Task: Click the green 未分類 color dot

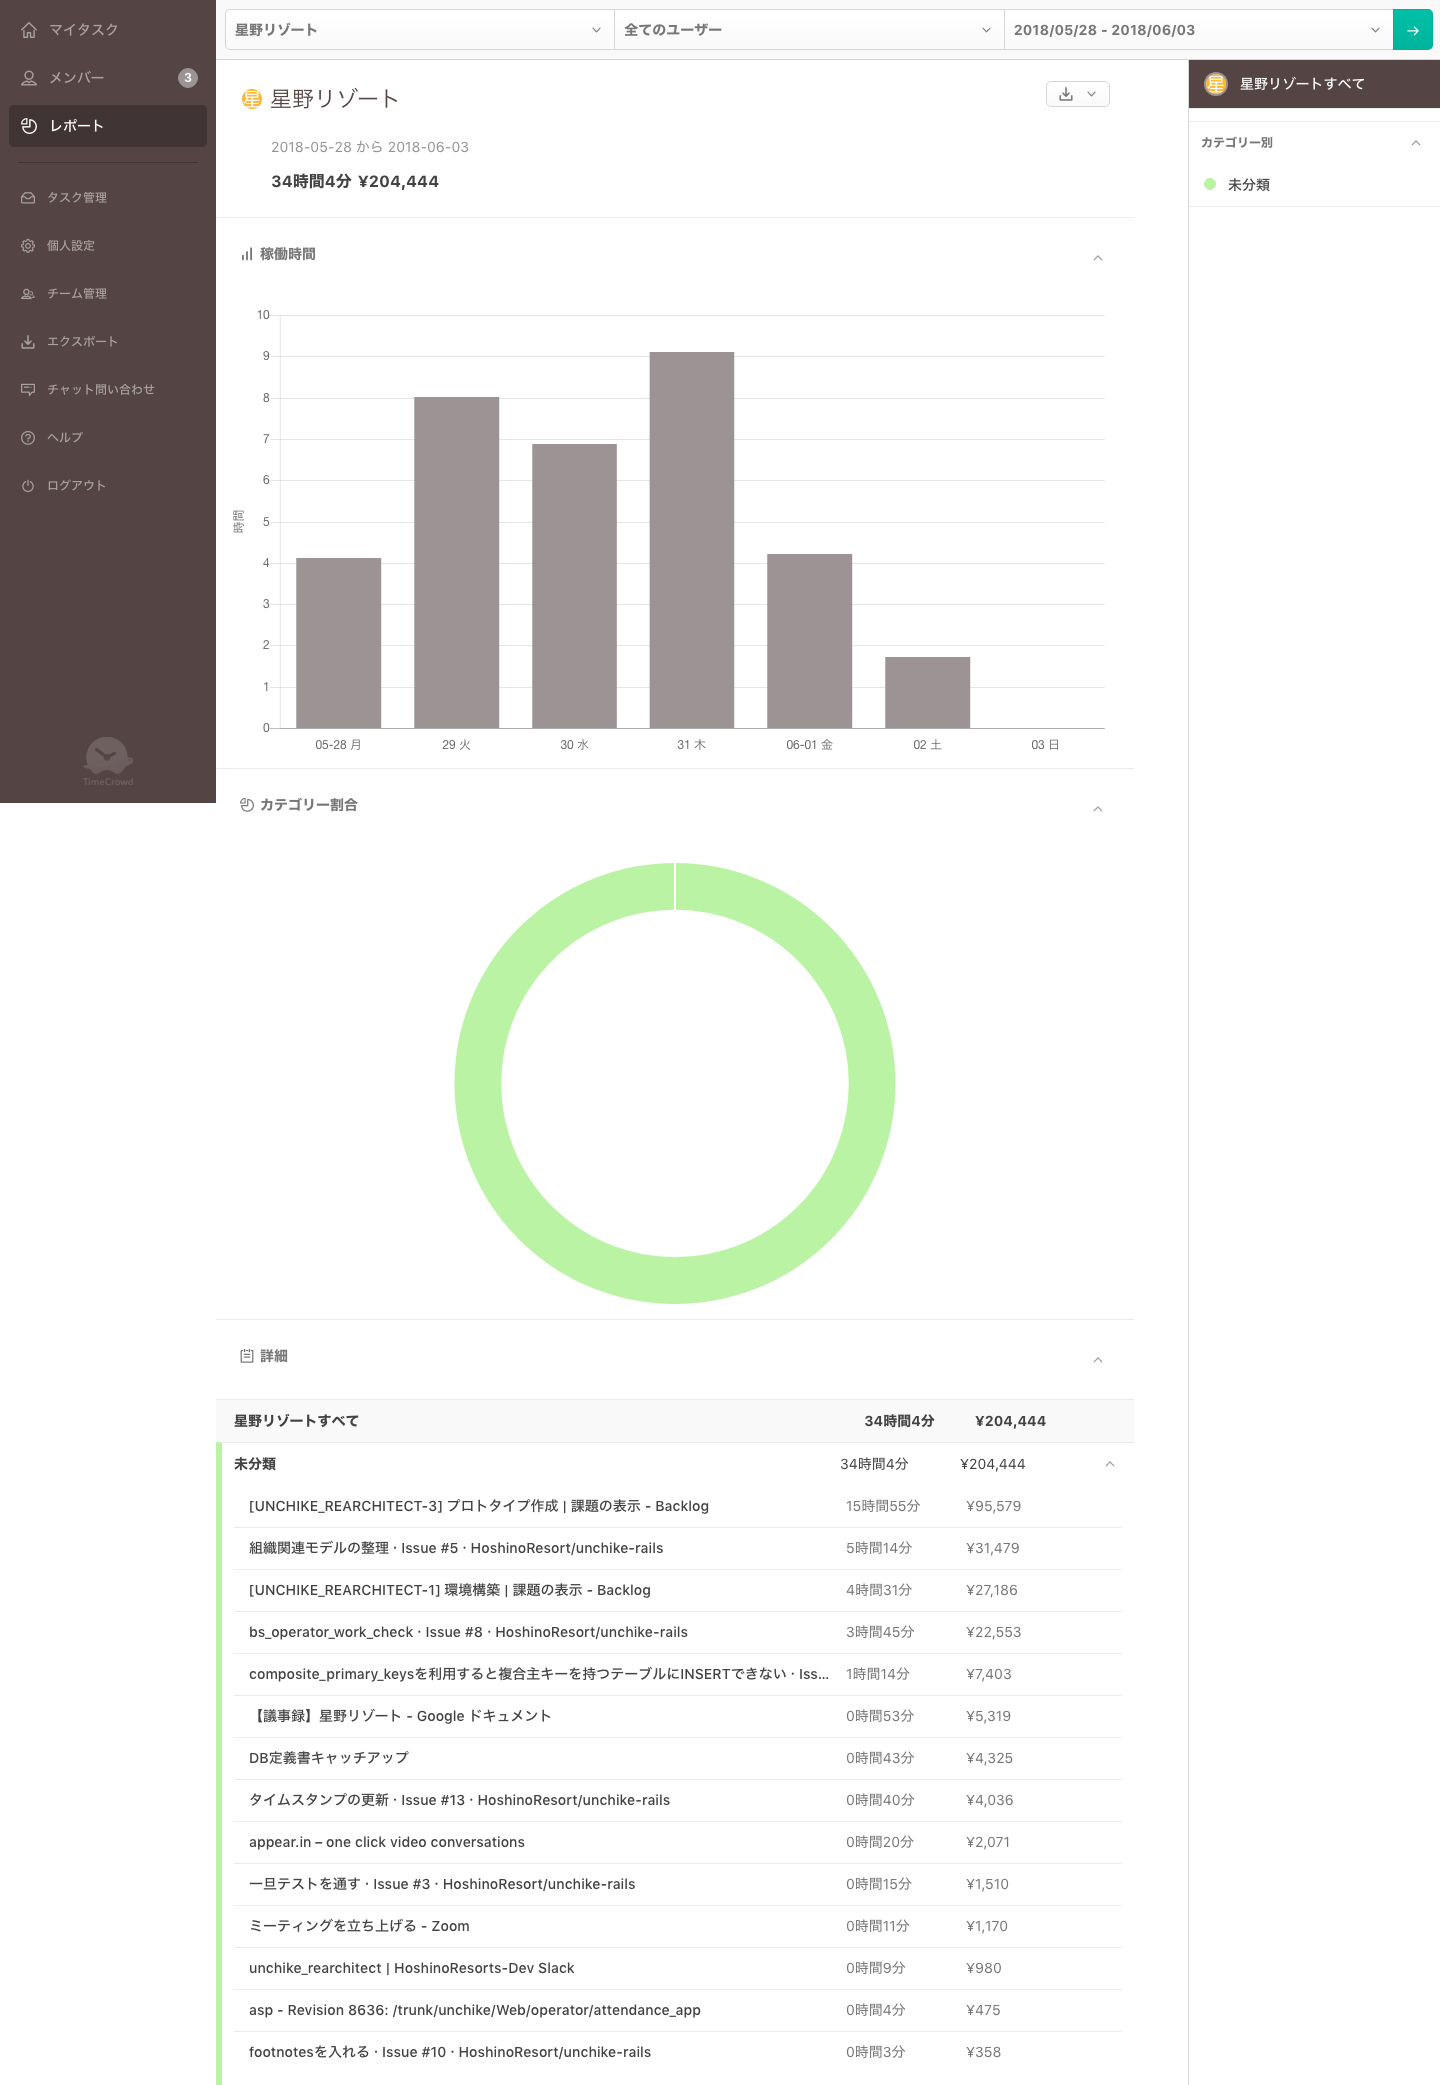Action: pyautogui.click(x=1210, y=184)
